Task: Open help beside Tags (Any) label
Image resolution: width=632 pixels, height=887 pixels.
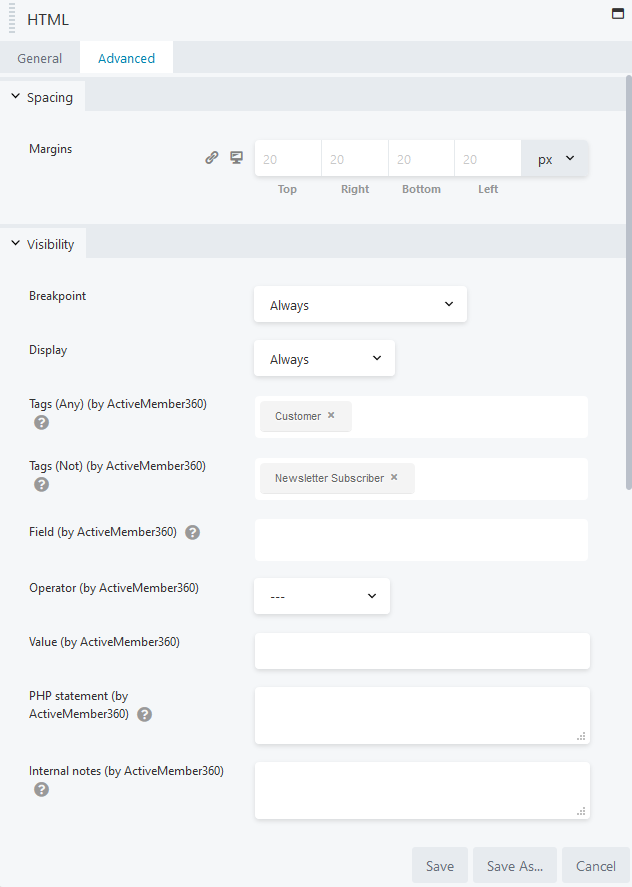Action: pos(40,423)
